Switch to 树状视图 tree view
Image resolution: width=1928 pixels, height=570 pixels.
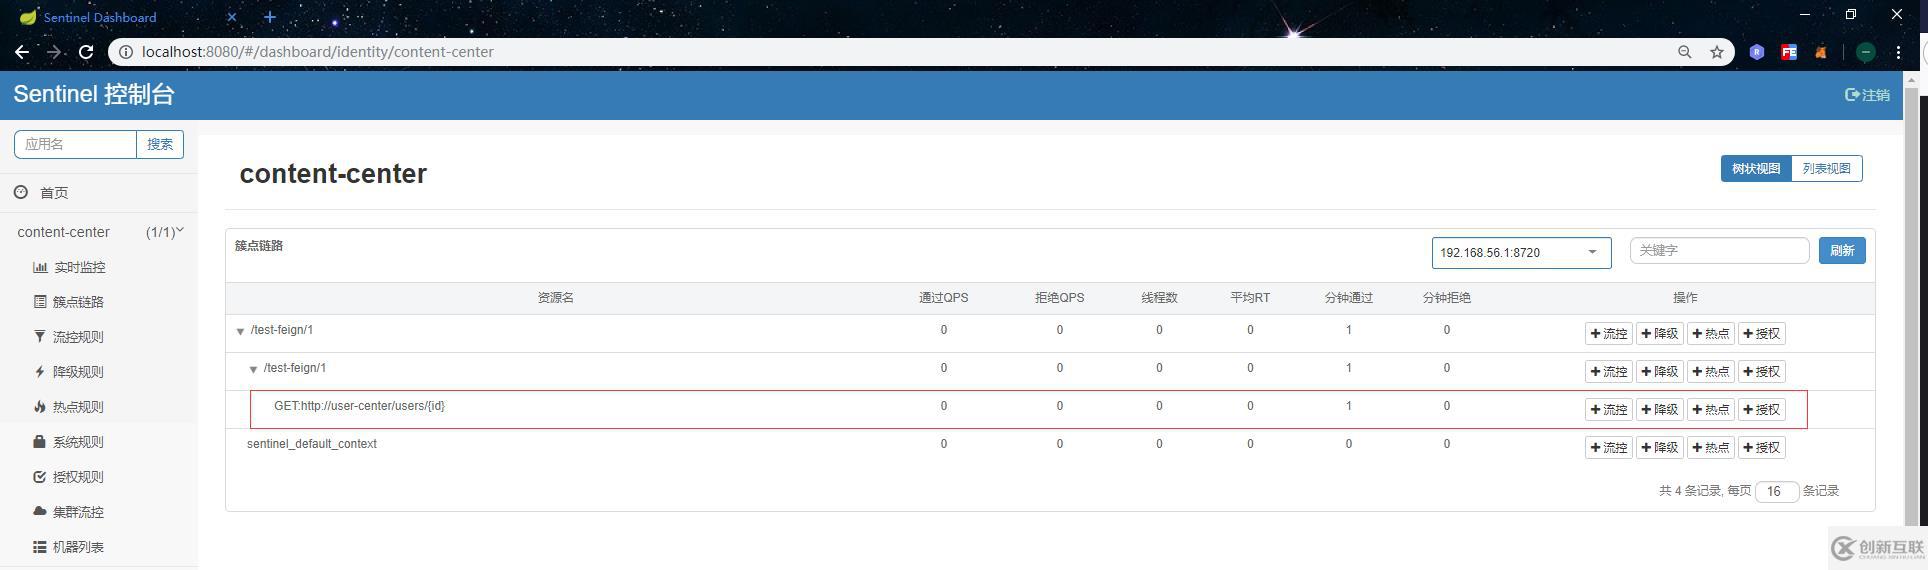[1756, 169]
